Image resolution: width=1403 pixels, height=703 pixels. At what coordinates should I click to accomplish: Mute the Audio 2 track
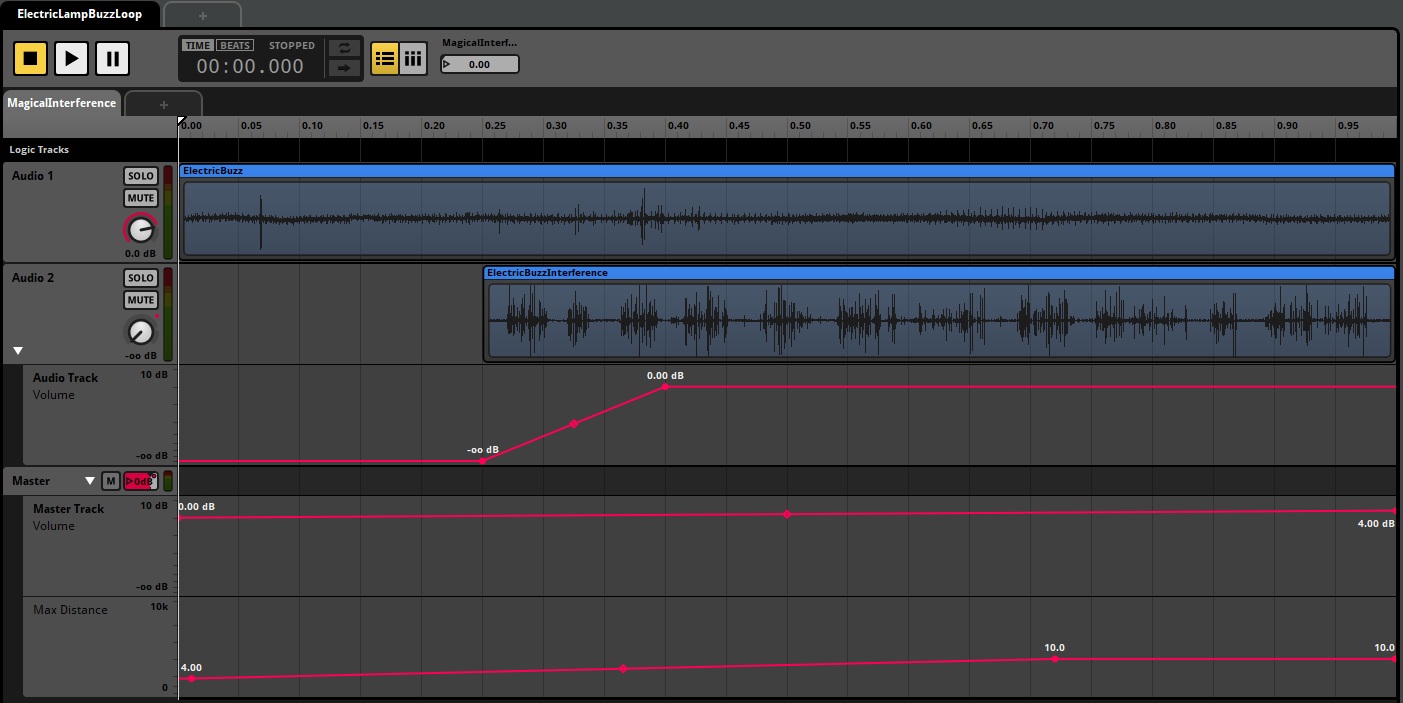point(140,300)
